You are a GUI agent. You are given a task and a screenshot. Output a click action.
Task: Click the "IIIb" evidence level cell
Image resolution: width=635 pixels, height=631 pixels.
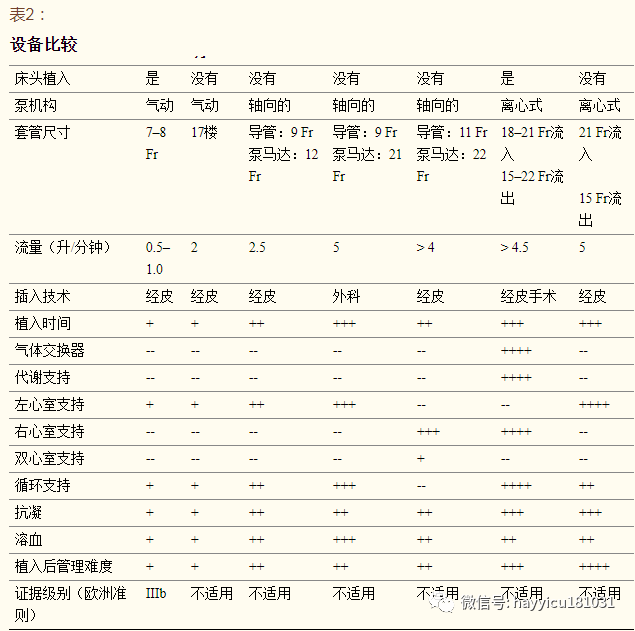(156, 594)
